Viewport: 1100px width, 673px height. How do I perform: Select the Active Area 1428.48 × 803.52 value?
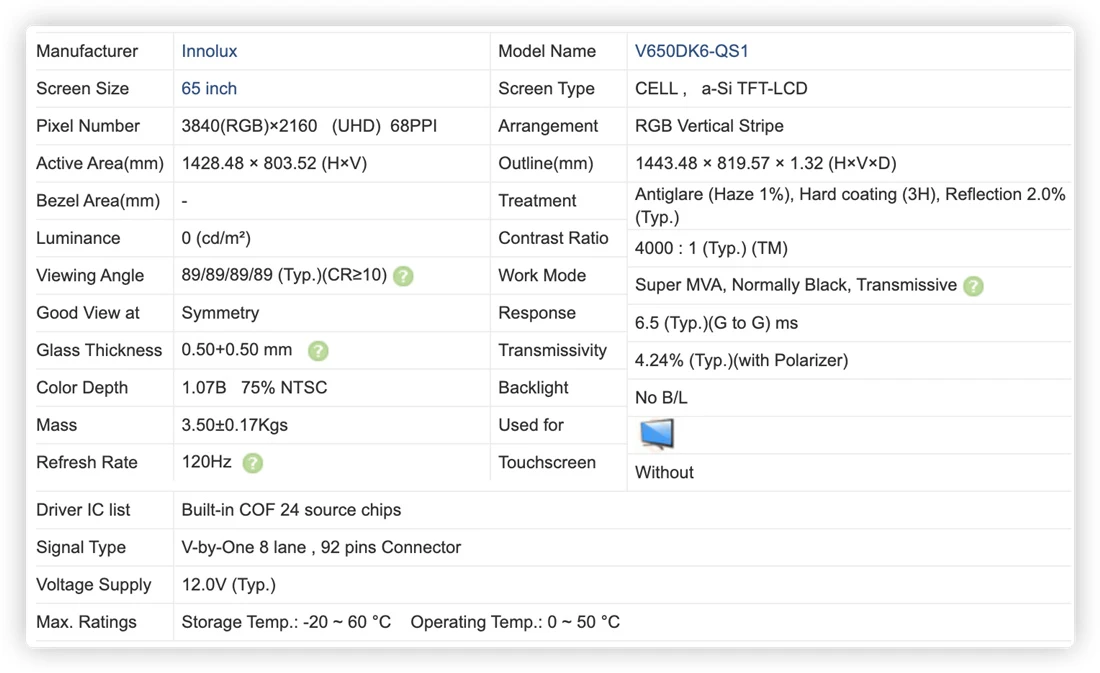[x=274, y=164]
